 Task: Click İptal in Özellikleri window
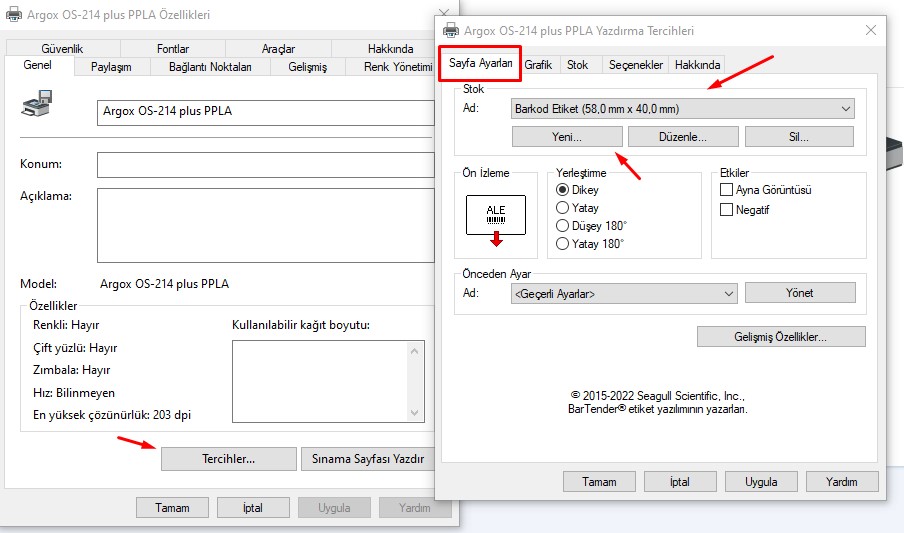(x=253, y=508)
